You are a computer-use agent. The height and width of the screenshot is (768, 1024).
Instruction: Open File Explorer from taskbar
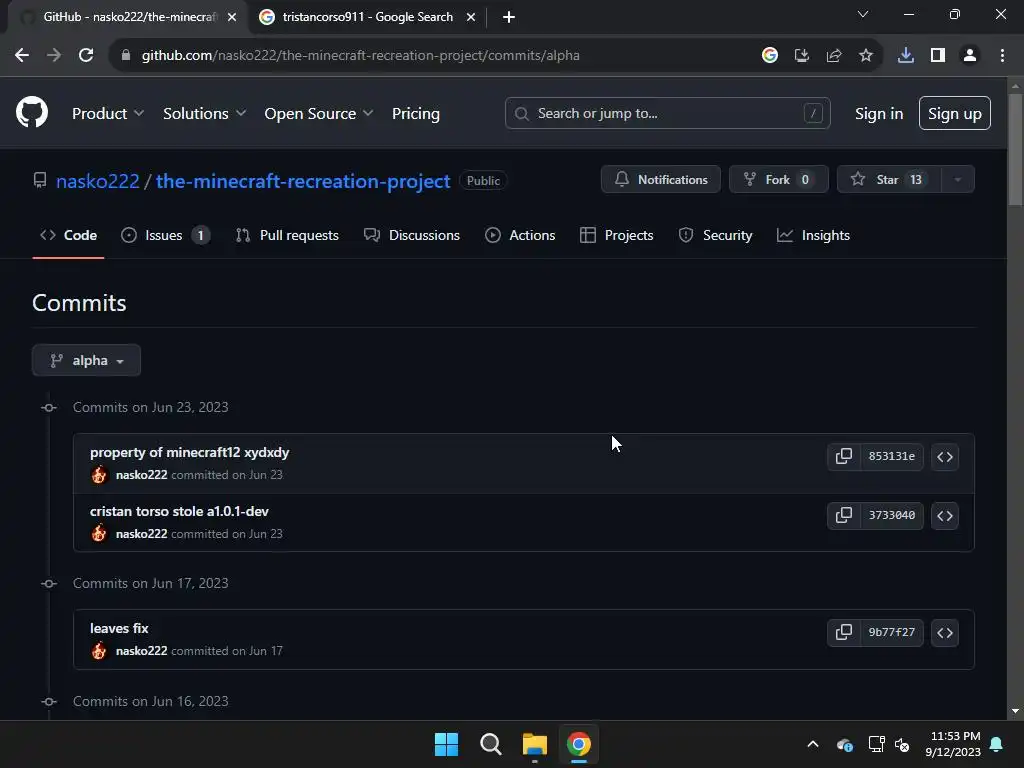tap(534, 744)
